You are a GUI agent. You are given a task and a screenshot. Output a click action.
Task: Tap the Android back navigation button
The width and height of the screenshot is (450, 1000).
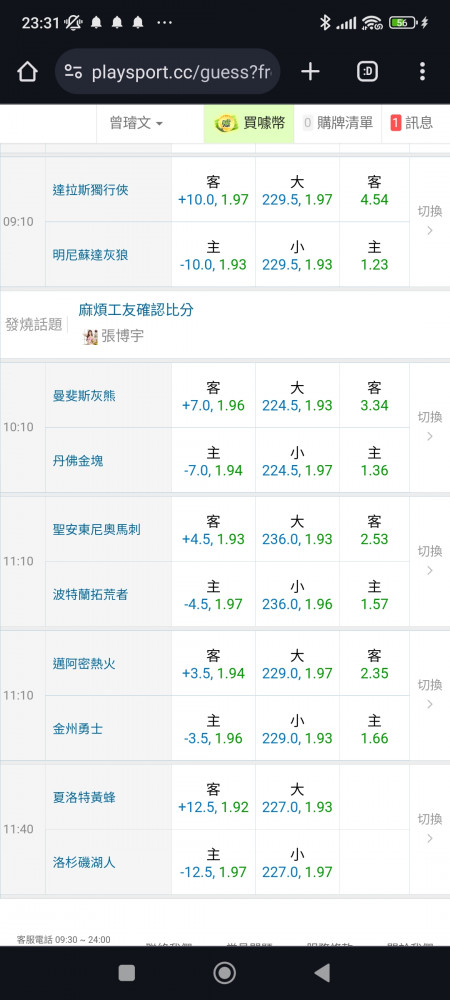[x=323, y=973]
